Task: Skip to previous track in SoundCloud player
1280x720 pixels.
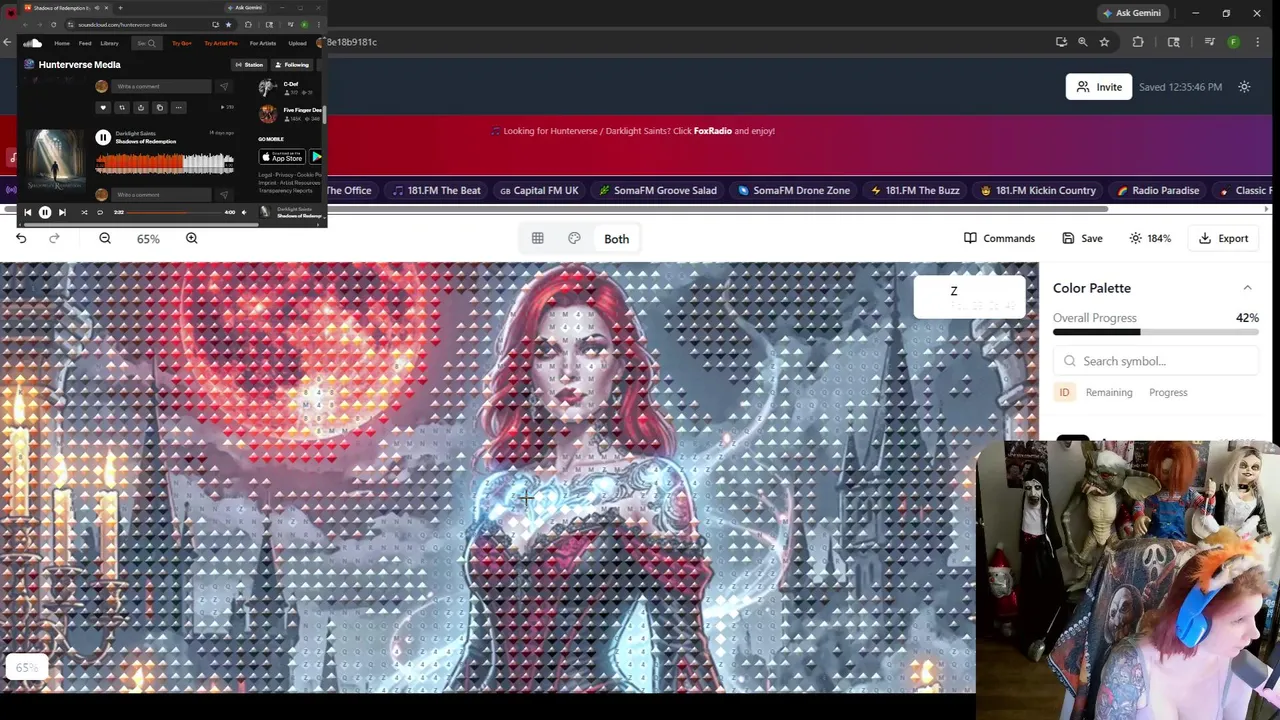Action: coord(28,212)
